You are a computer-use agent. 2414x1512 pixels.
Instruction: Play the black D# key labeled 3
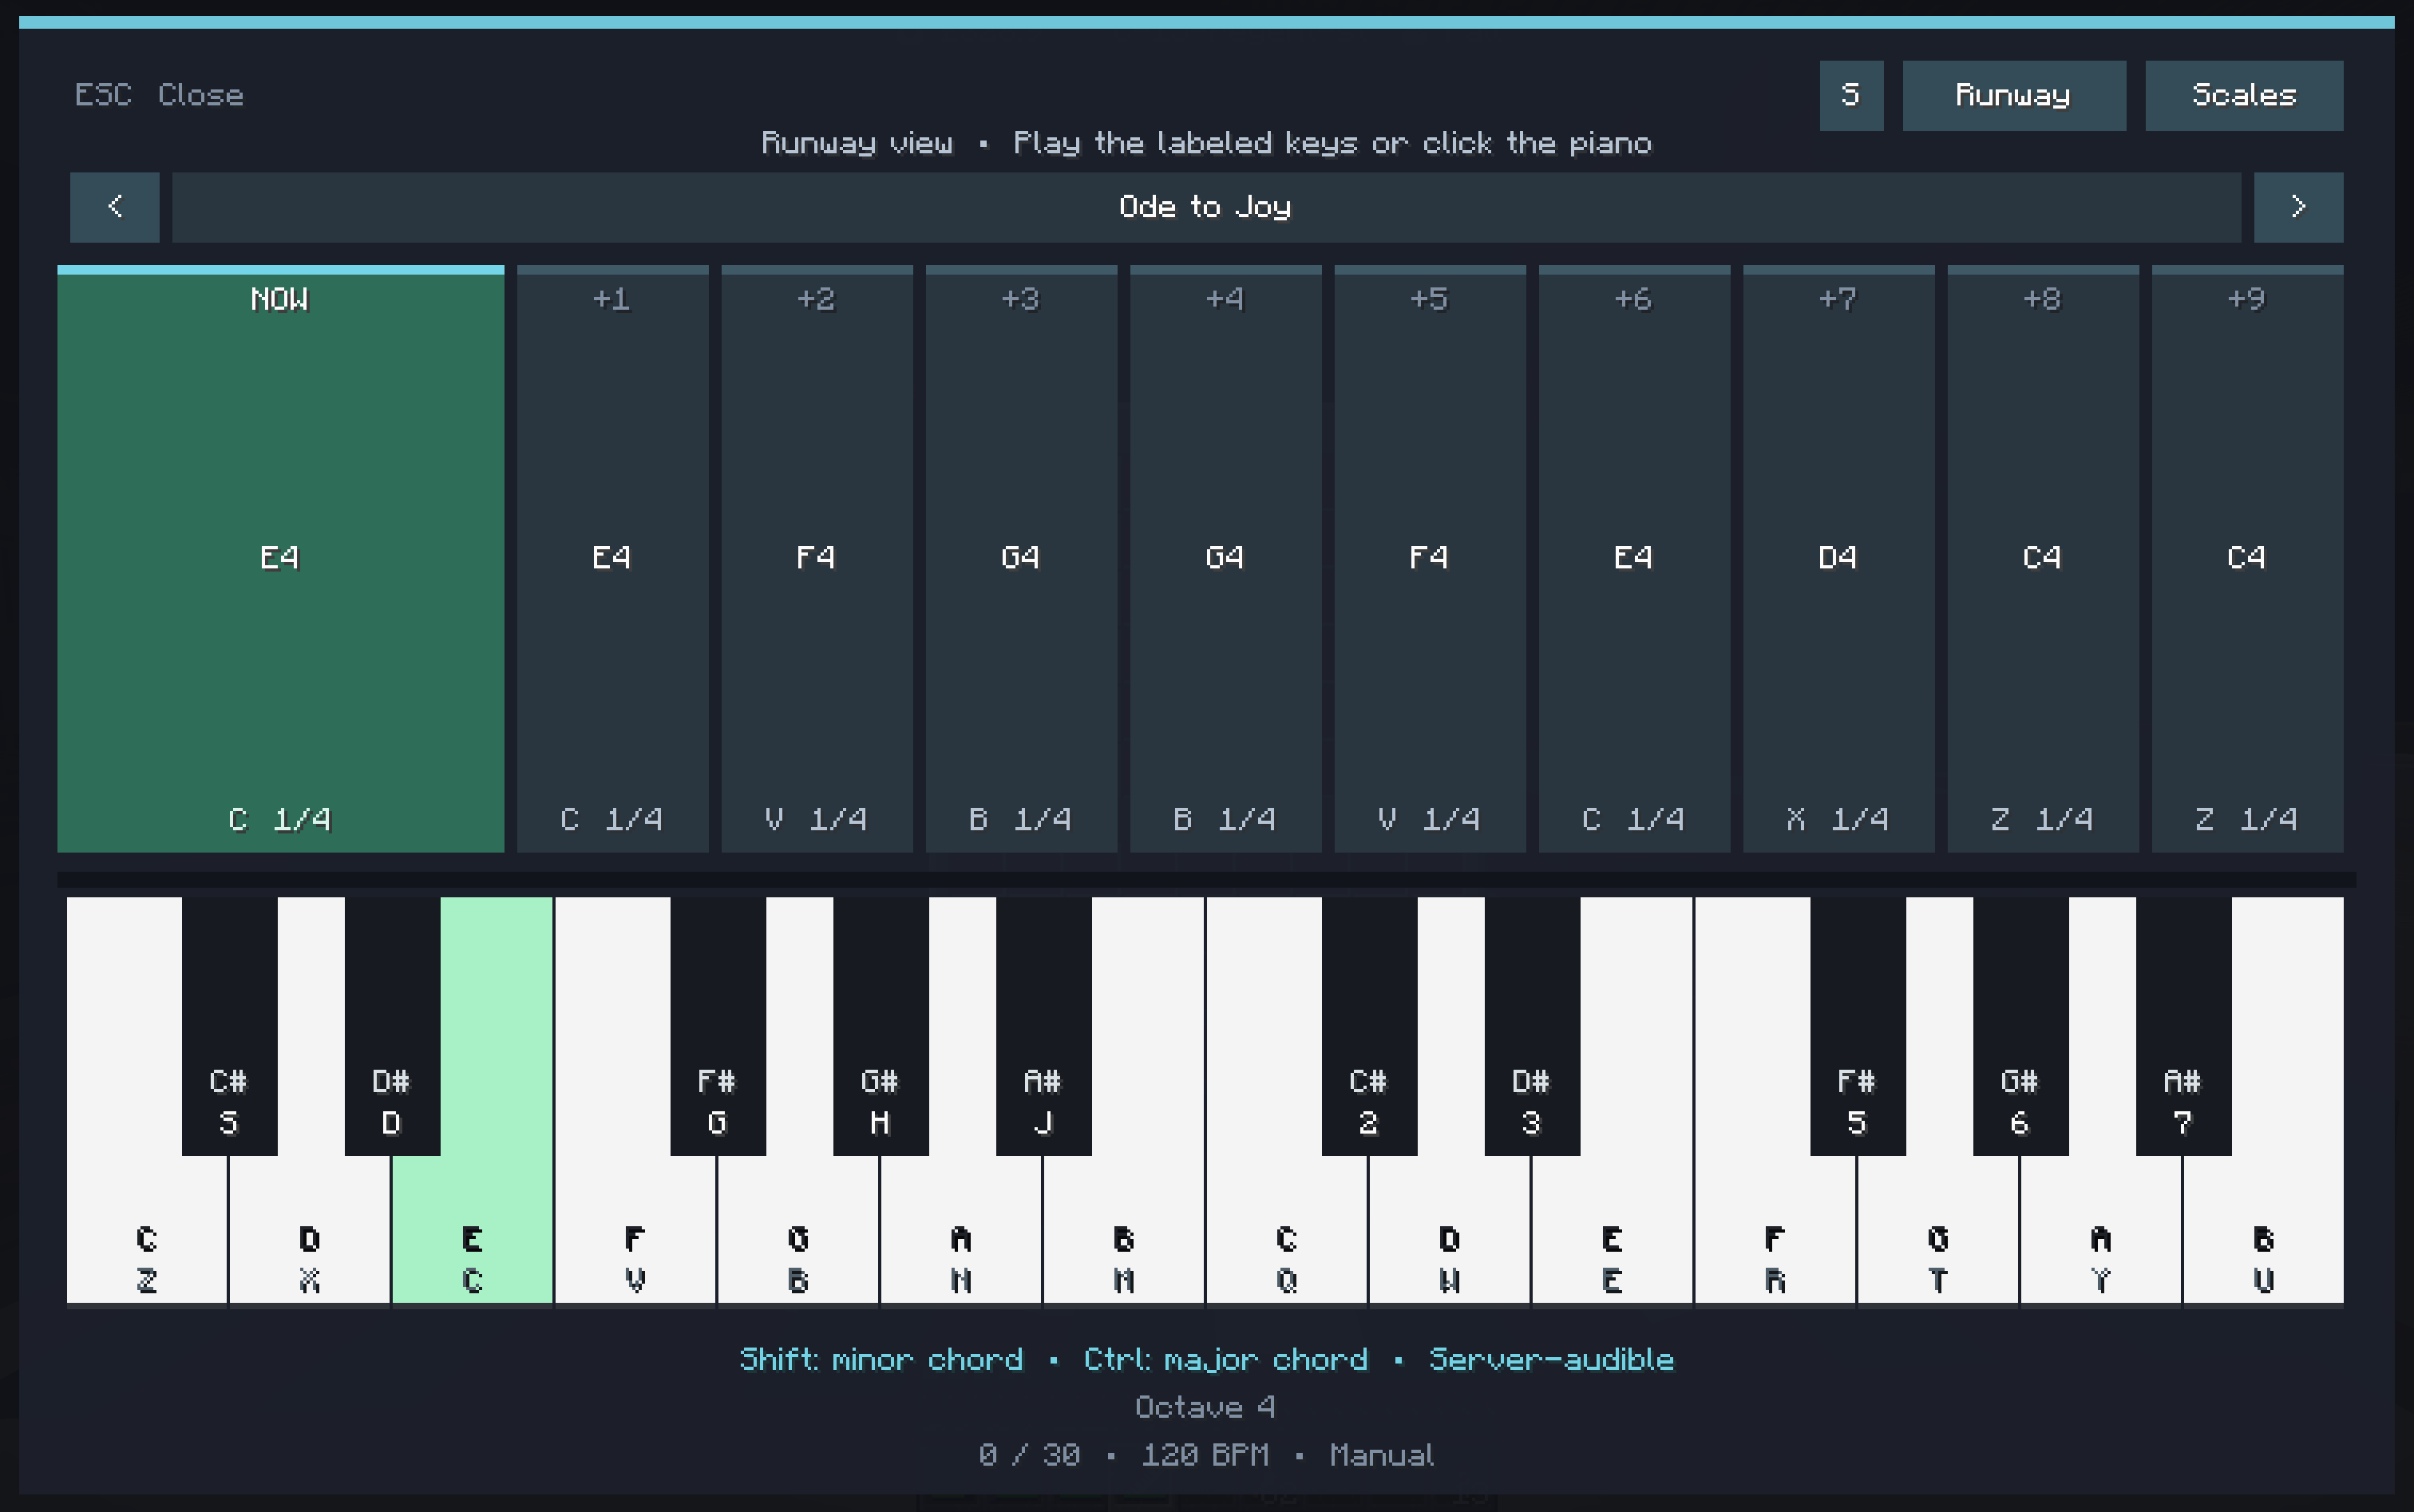point(1532,1026)
